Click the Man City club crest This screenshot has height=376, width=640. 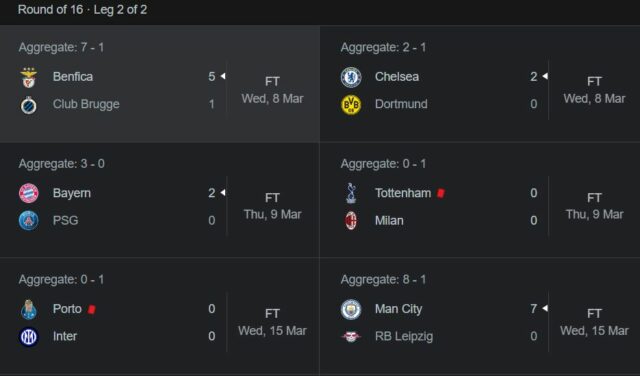coord(351,309)
